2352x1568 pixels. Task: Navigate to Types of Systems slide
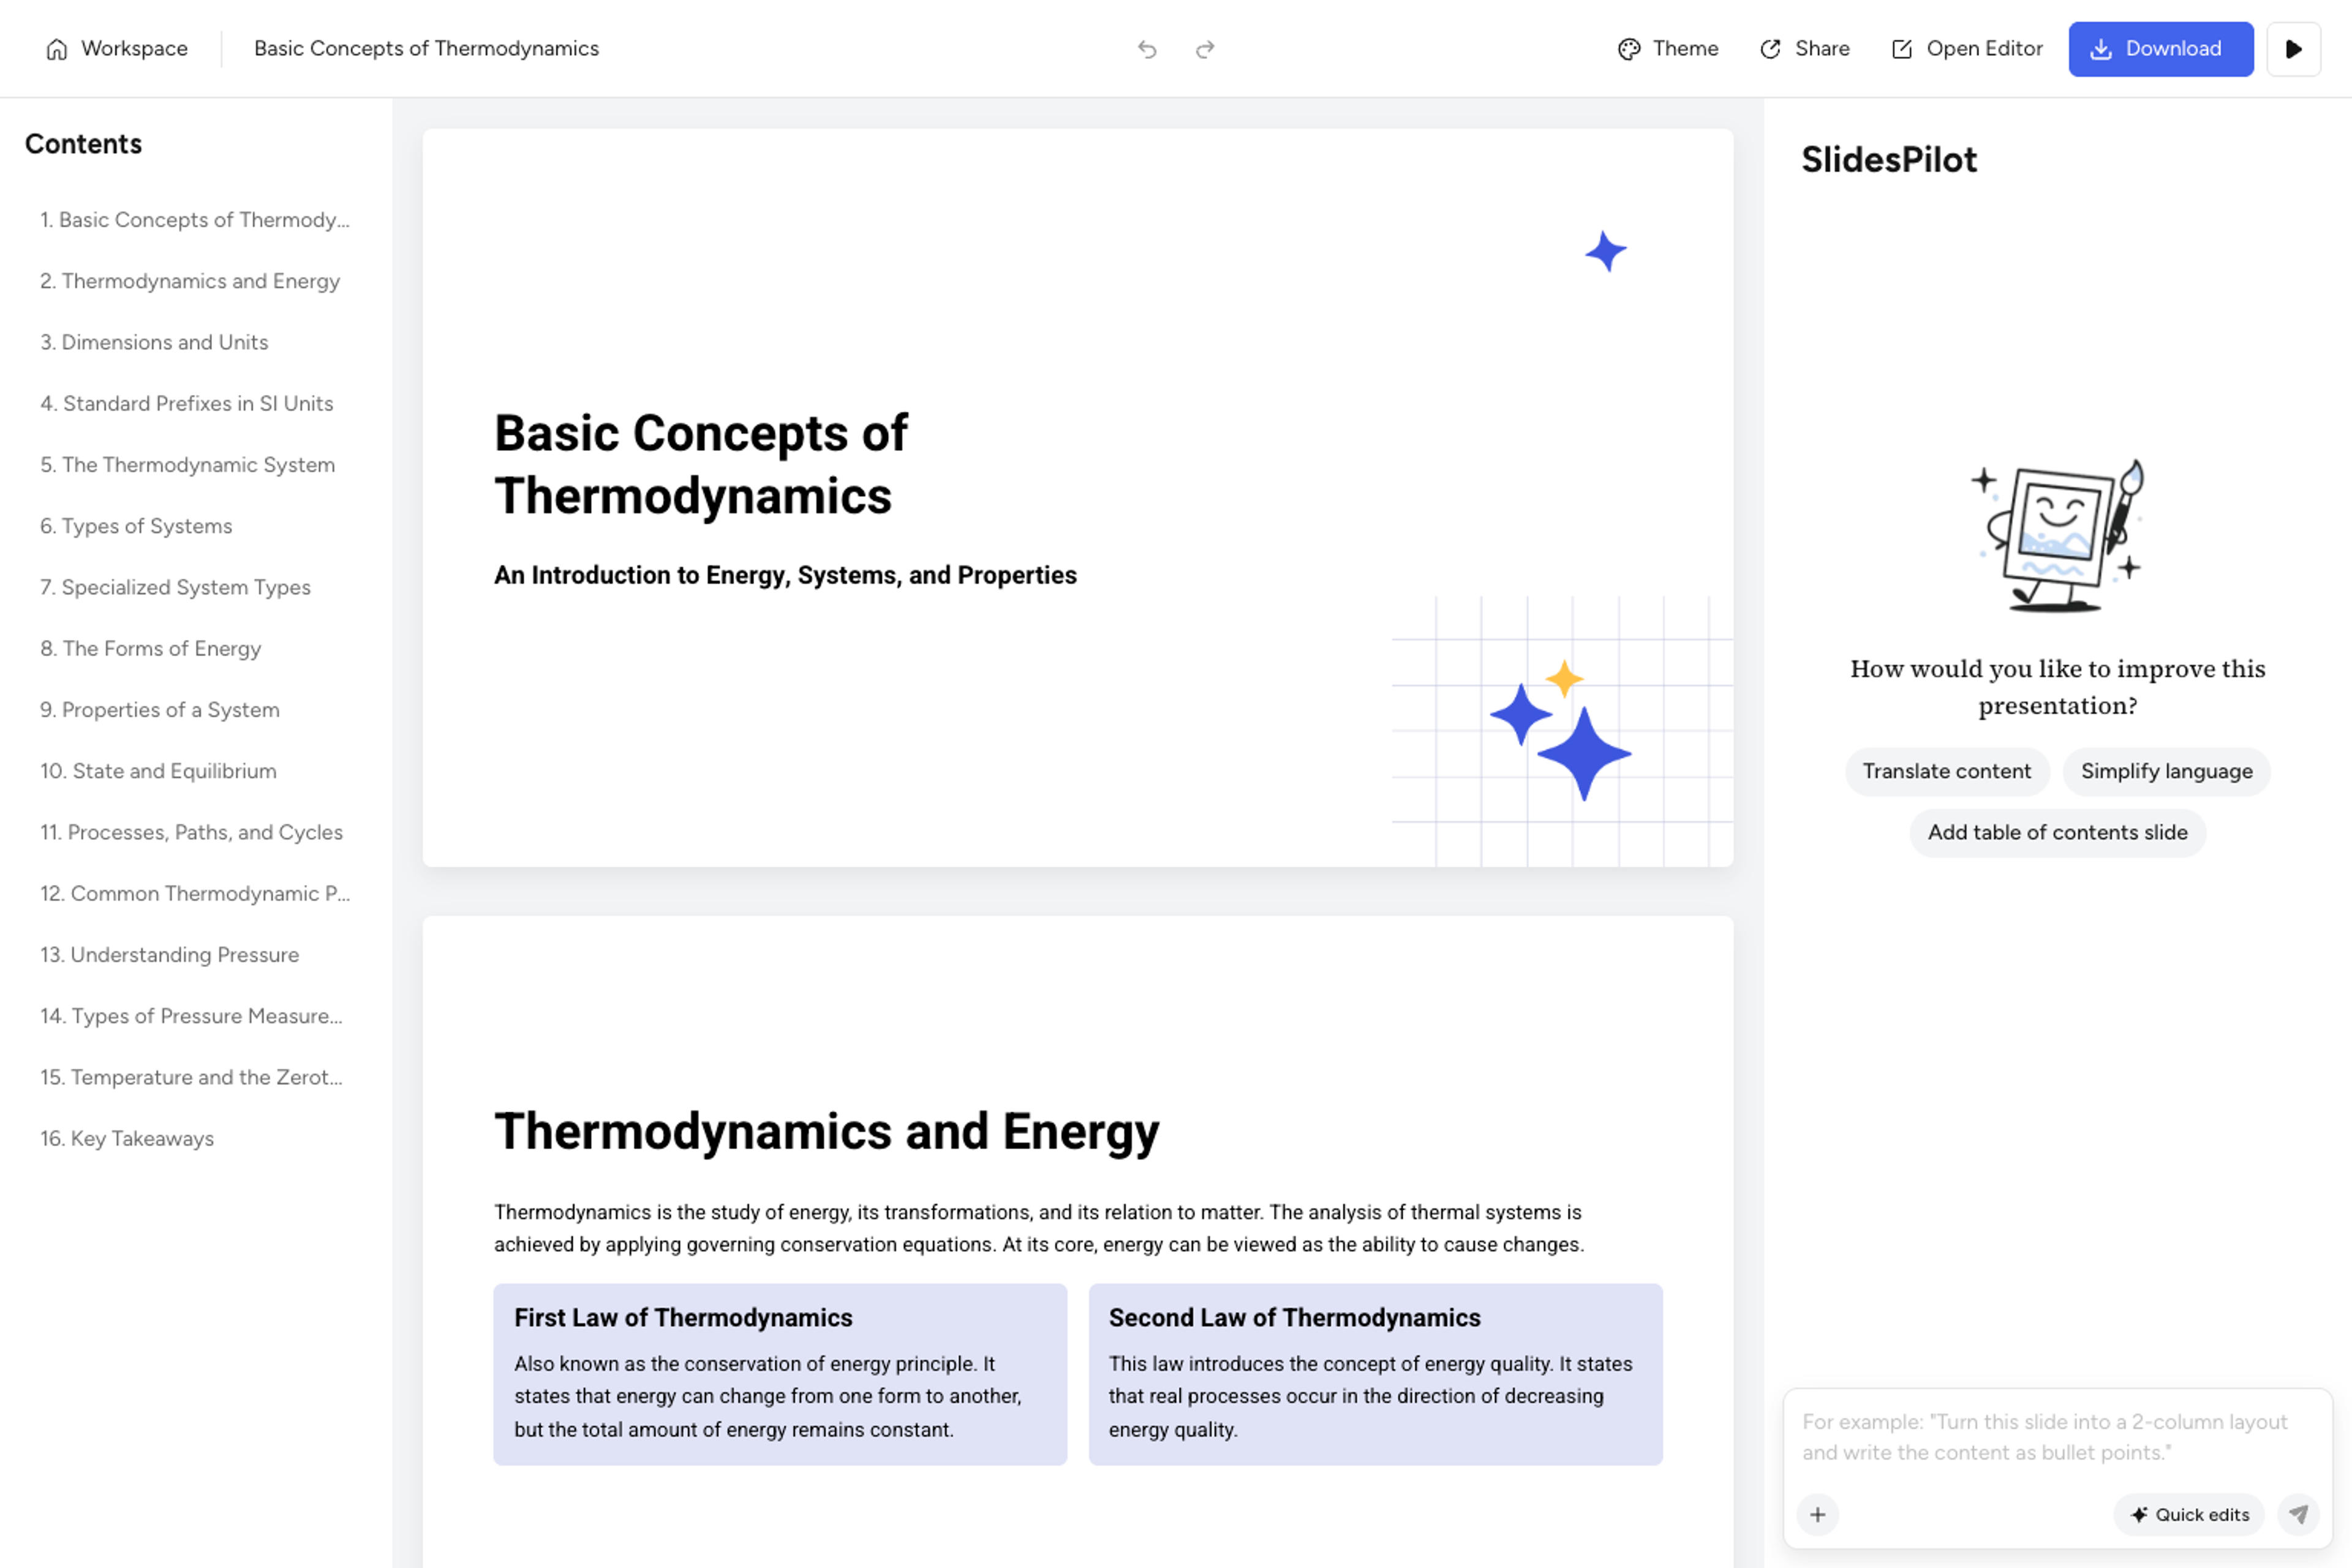[136, 526]
